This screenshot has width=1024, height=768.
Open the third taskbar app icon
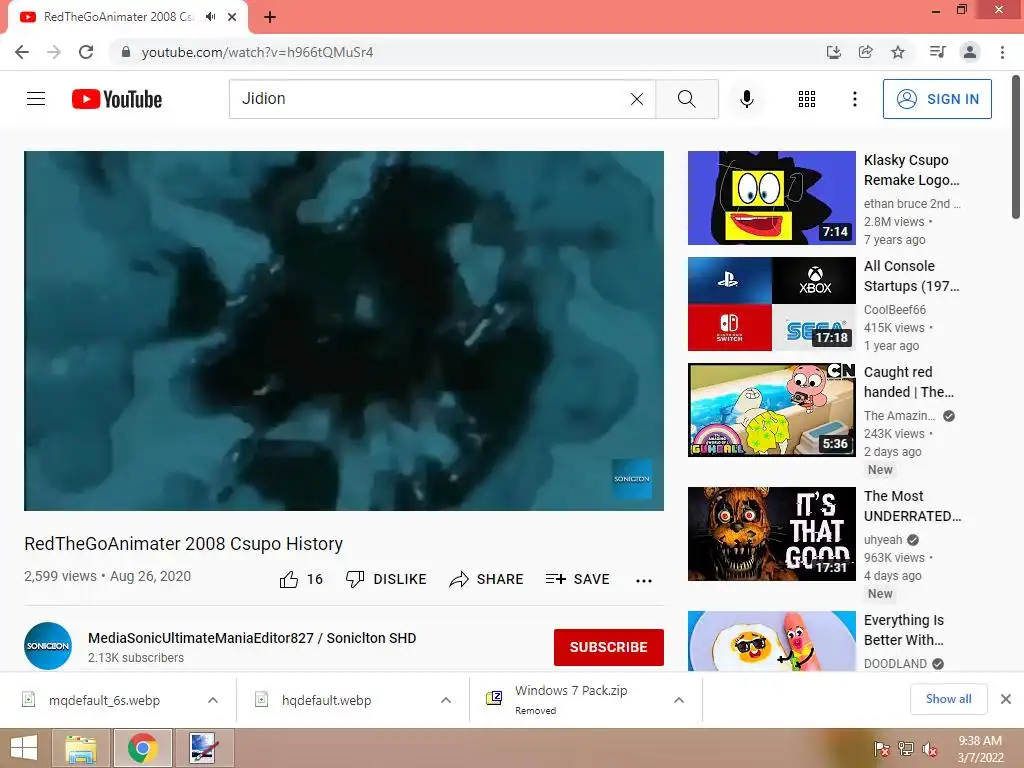pyautogui.click(x=203, y=748)
